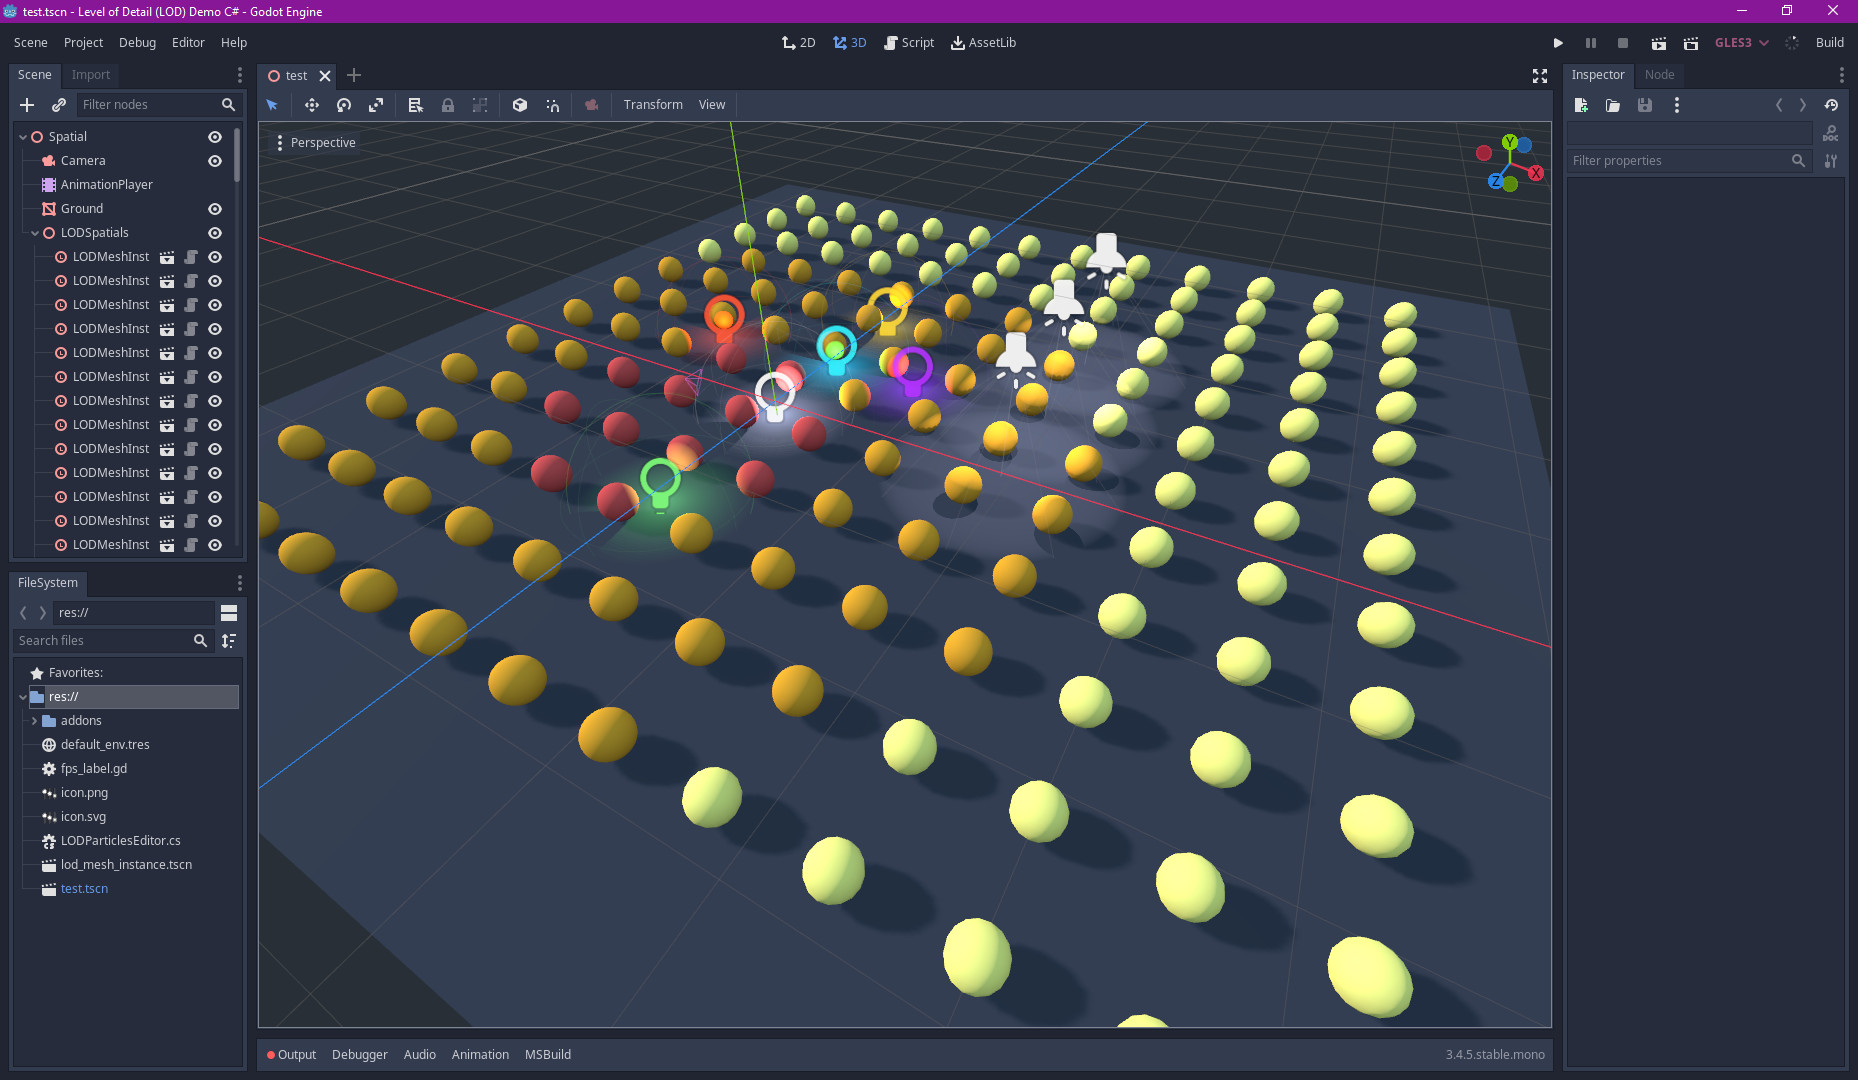Open the Perspective view menu

pos(315,143)
